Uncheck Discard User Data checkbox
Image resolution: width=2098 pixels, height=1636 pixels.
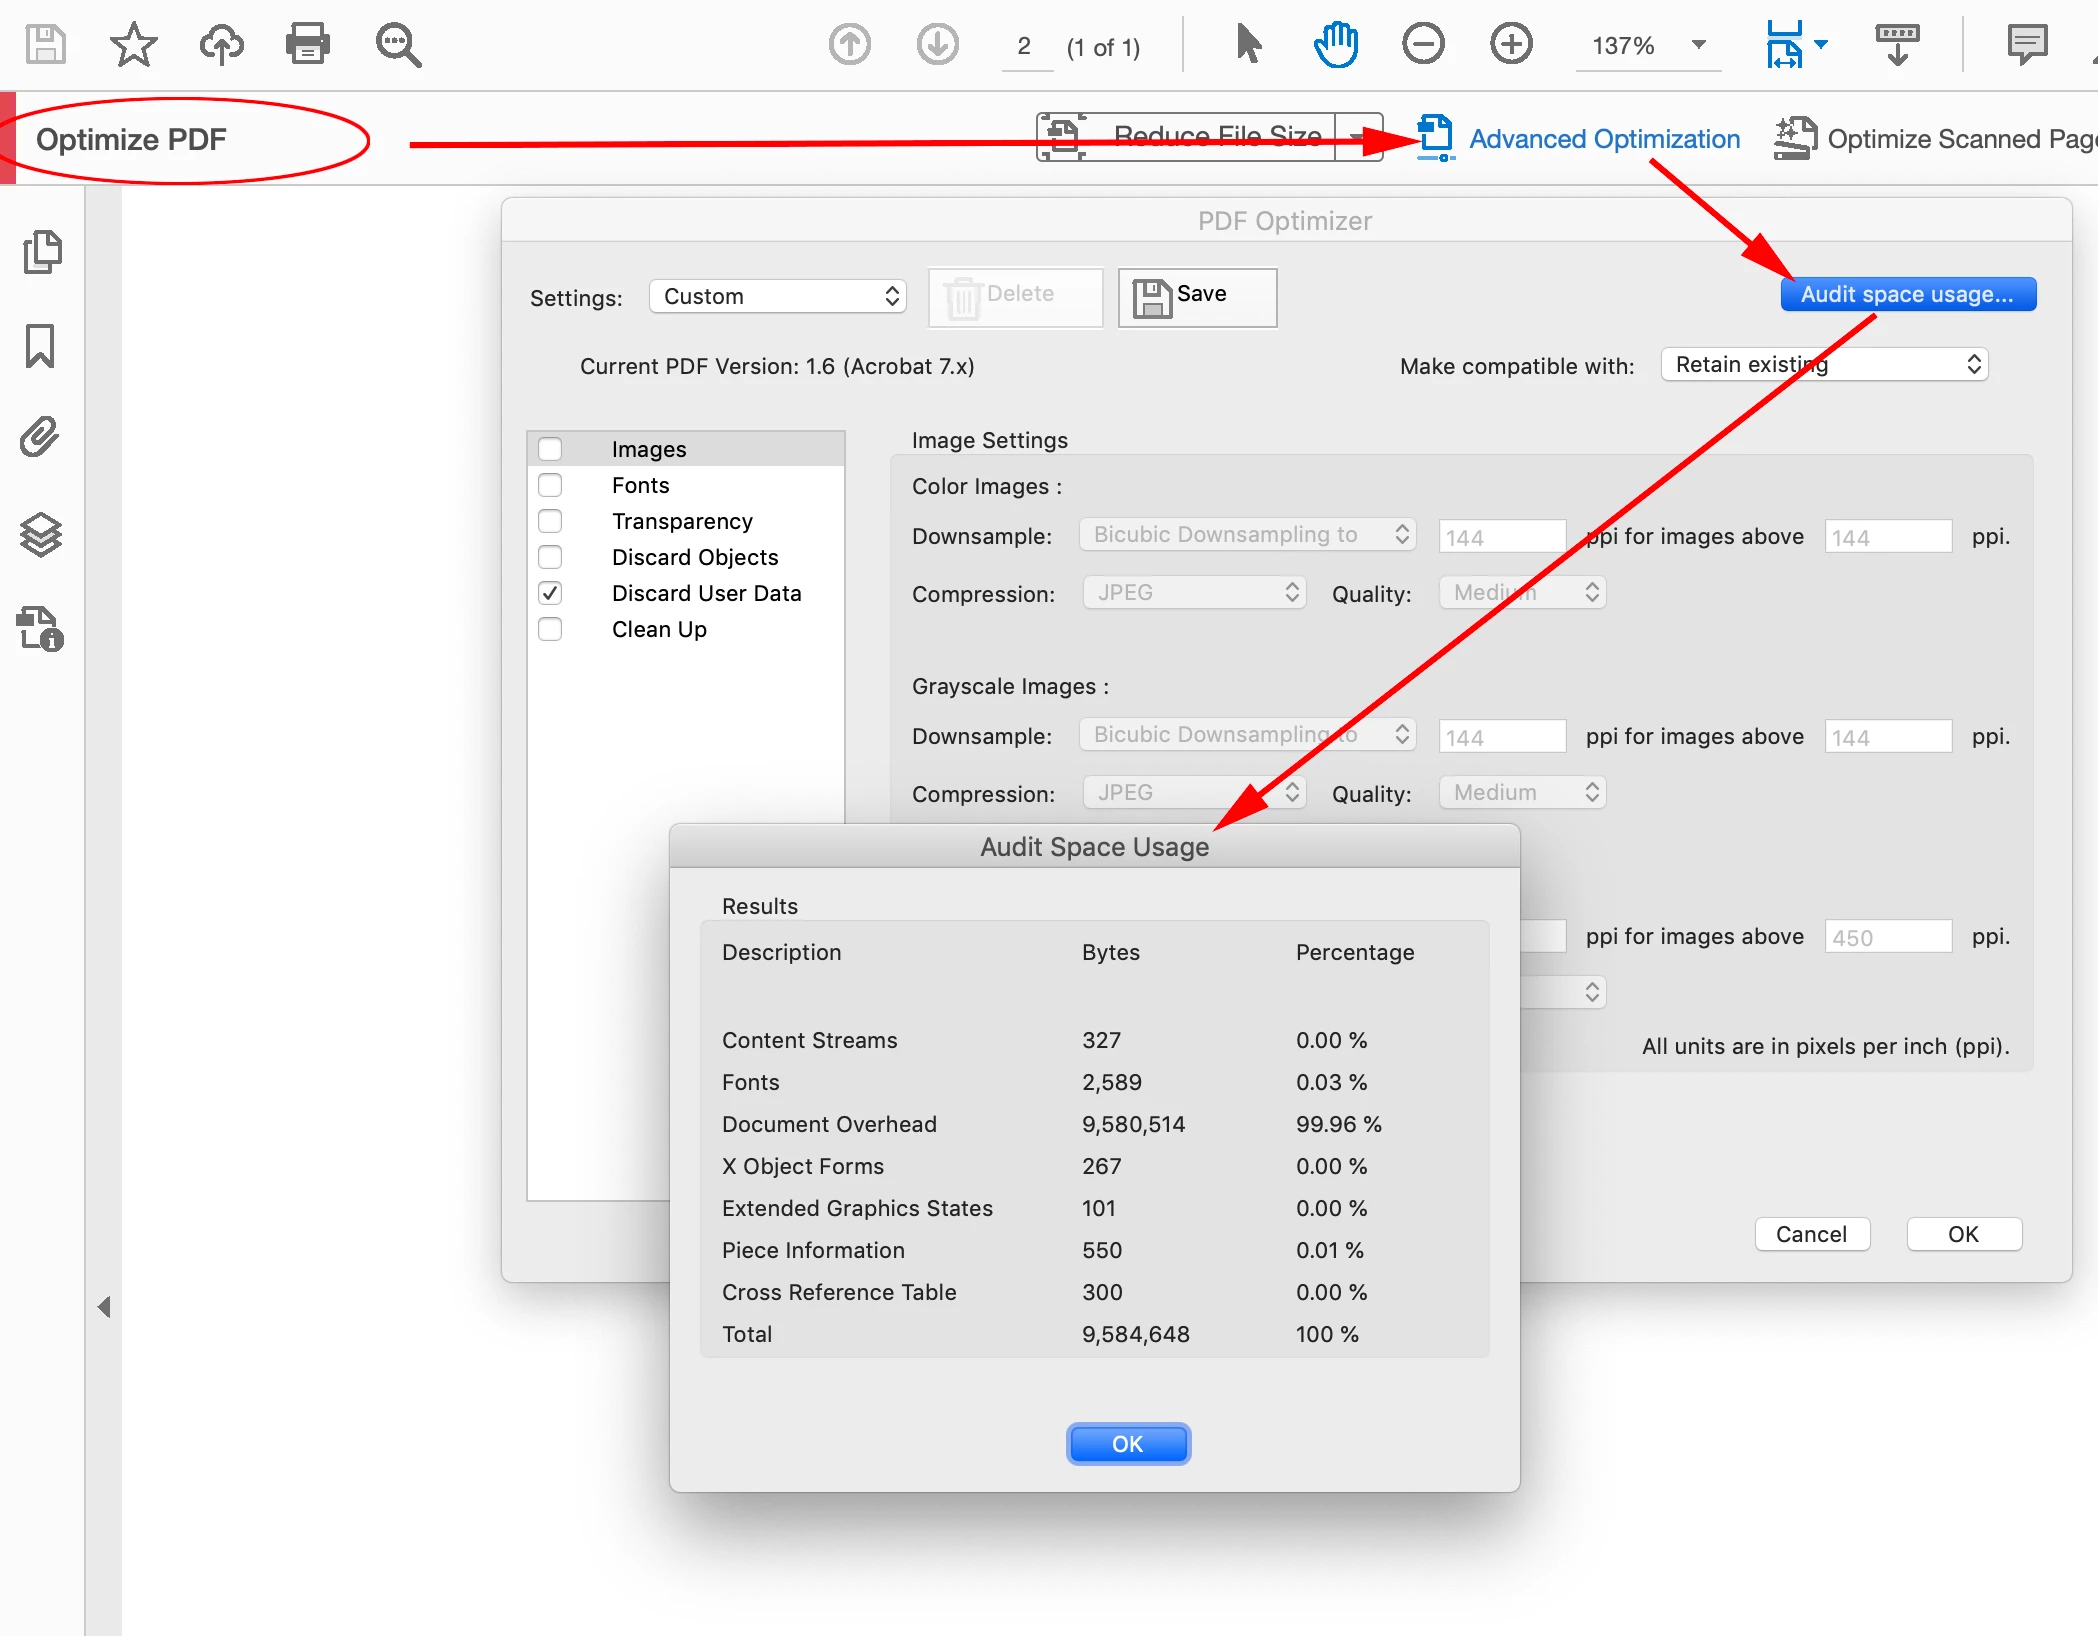click(x=550, y=593)
